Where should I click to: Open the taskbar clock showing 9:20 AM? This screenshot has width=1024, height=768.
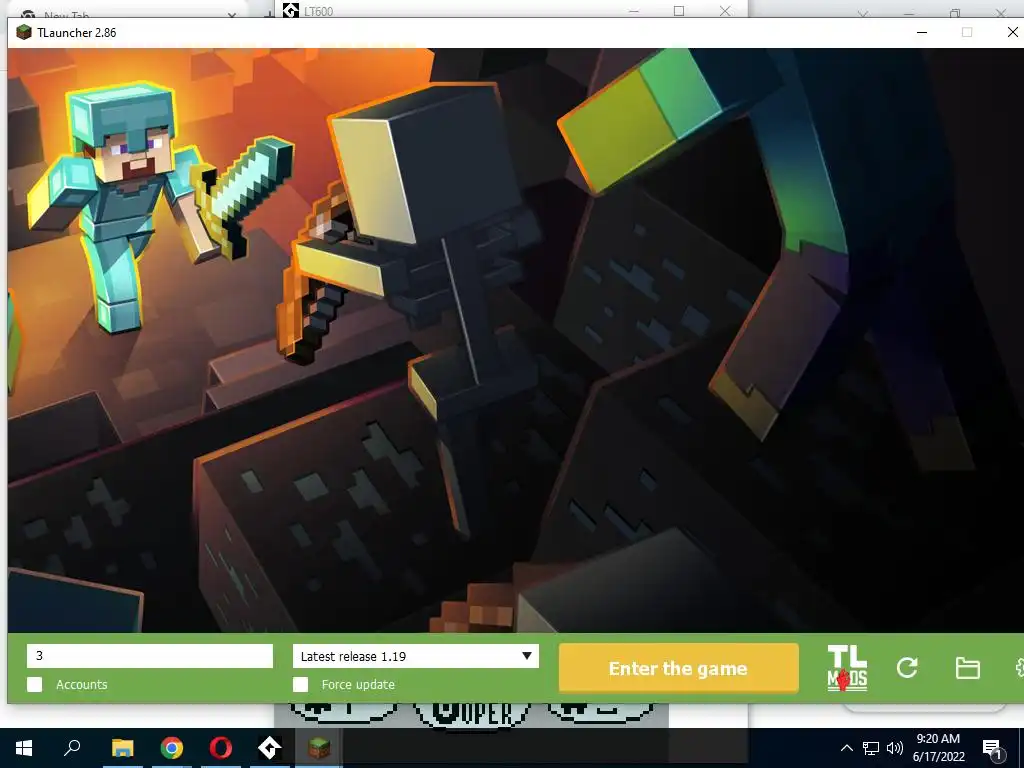[938, 748]
